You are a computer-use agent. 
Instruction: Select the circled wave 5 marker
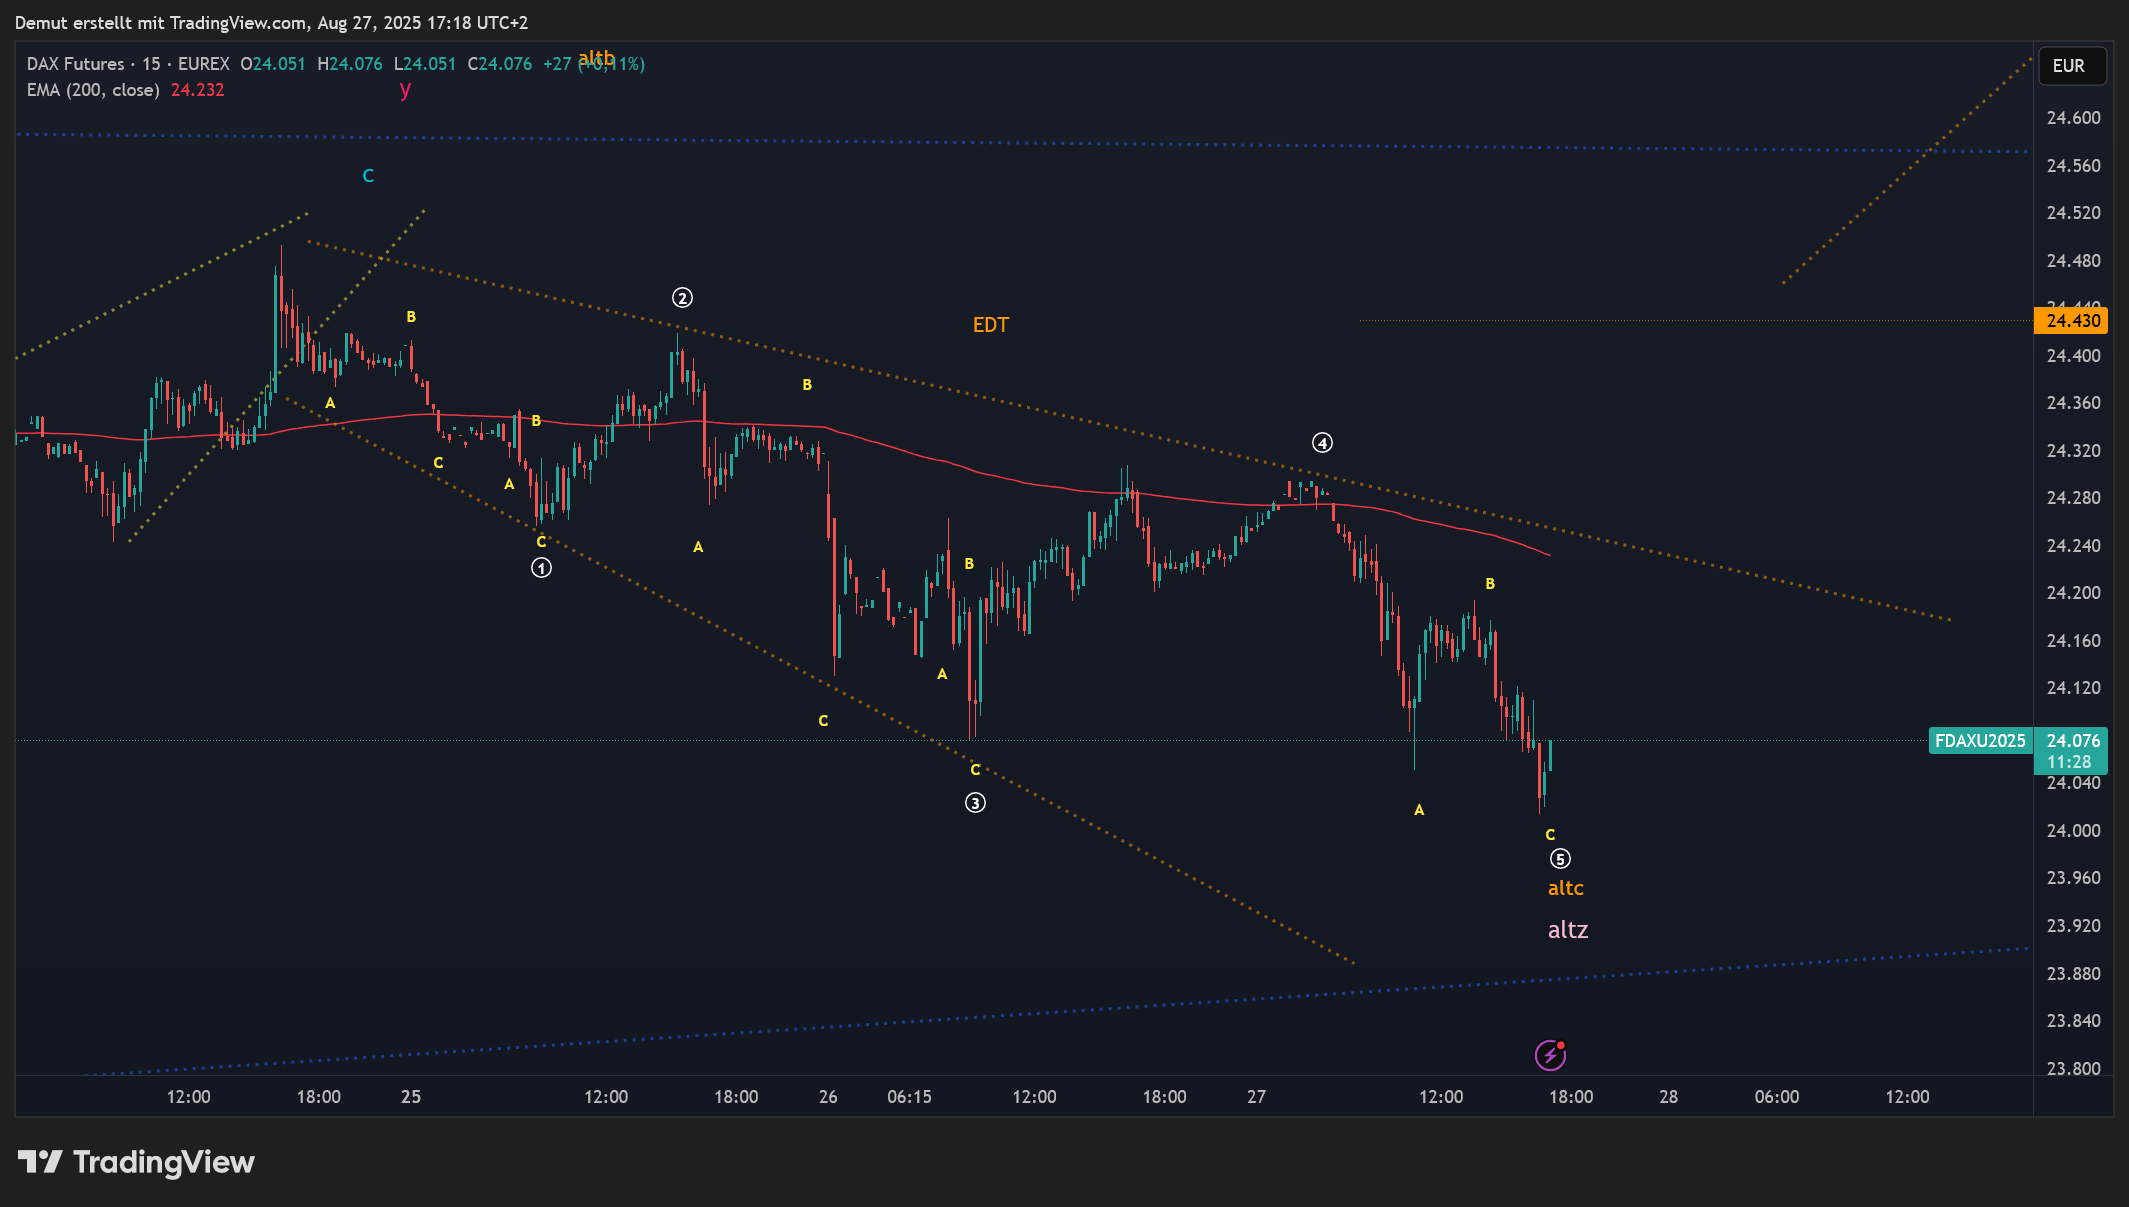pos(1560,859)
